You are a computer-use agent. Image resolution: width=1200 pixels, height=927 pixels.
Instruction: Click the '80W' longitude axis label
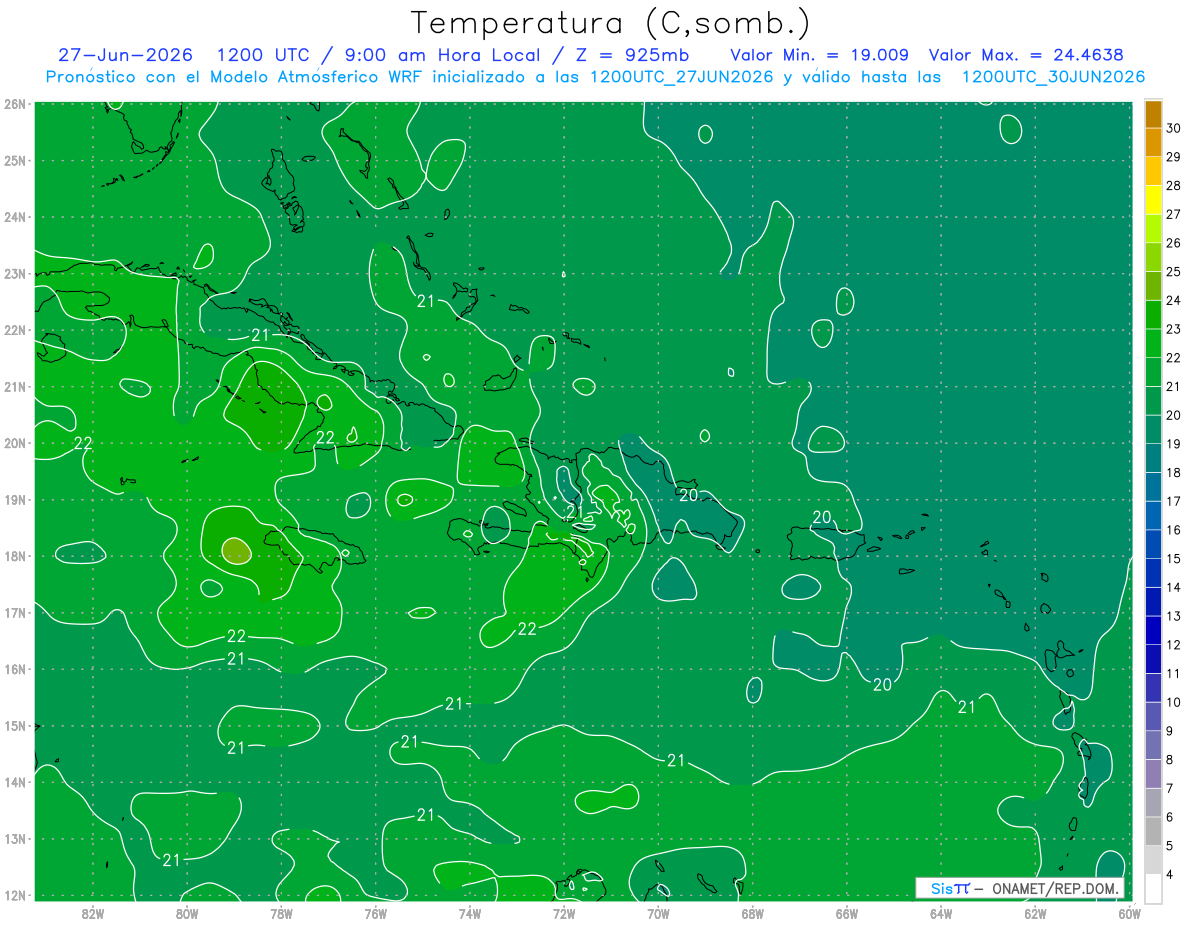click(x=187, y=913)
